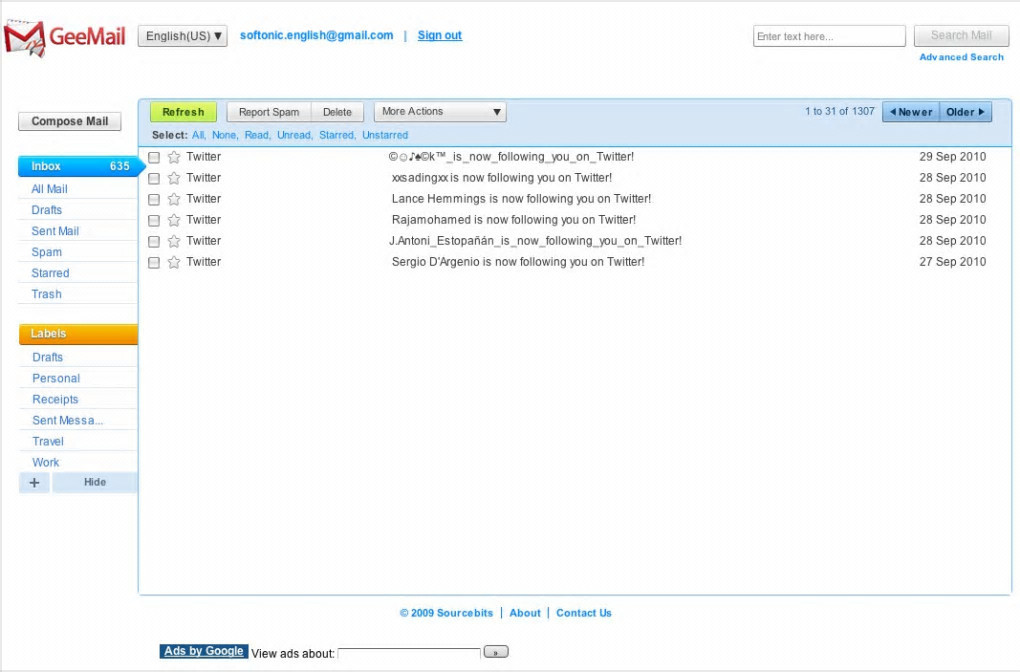
Task: Sign out of the account
Action: click(440, 35)
